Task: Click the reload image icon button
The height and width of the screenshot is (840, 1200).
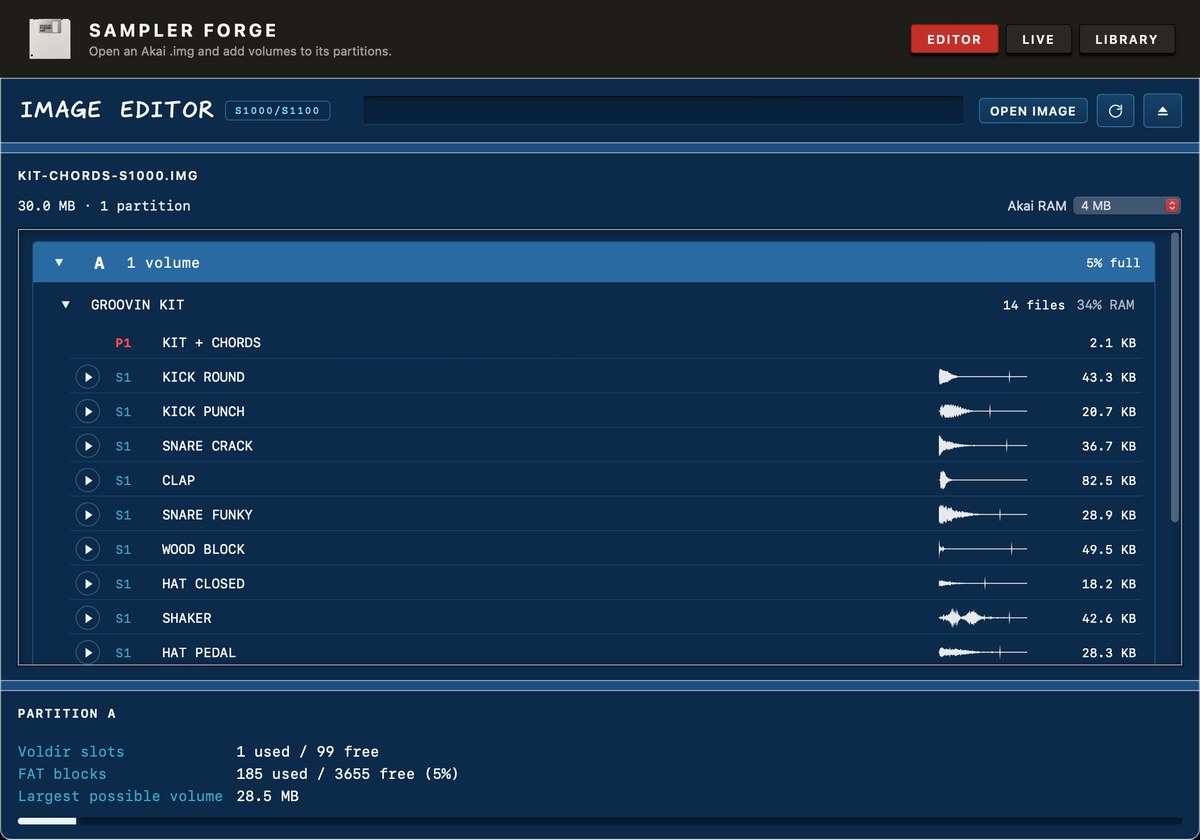Action: (x=1116, y=111)
